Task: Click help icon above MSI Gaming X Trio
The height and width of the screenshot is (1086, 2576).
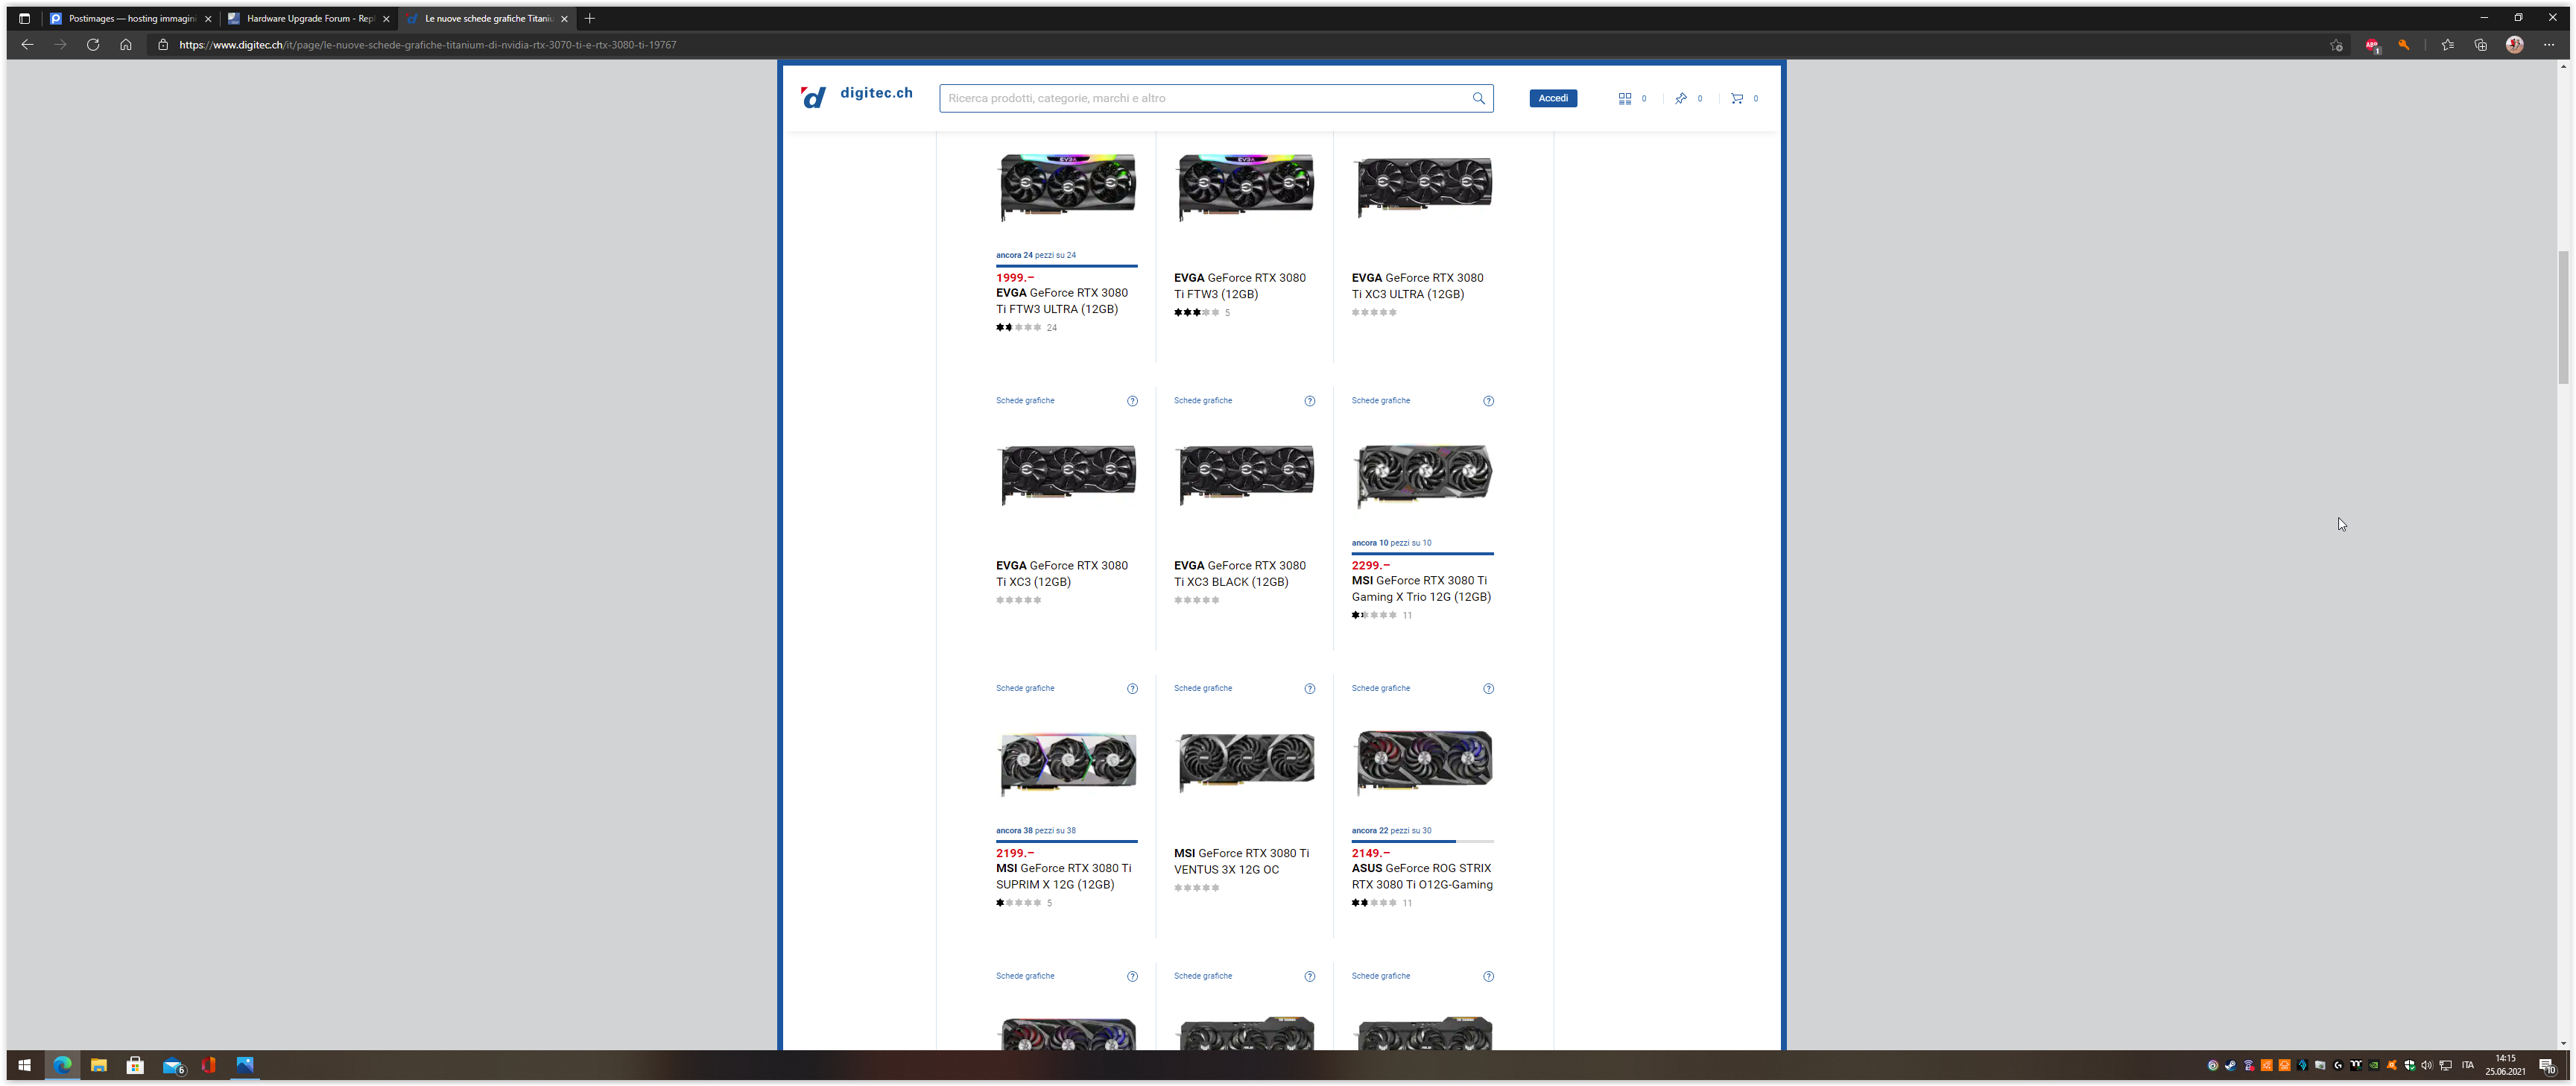Action: point(1488,401)
